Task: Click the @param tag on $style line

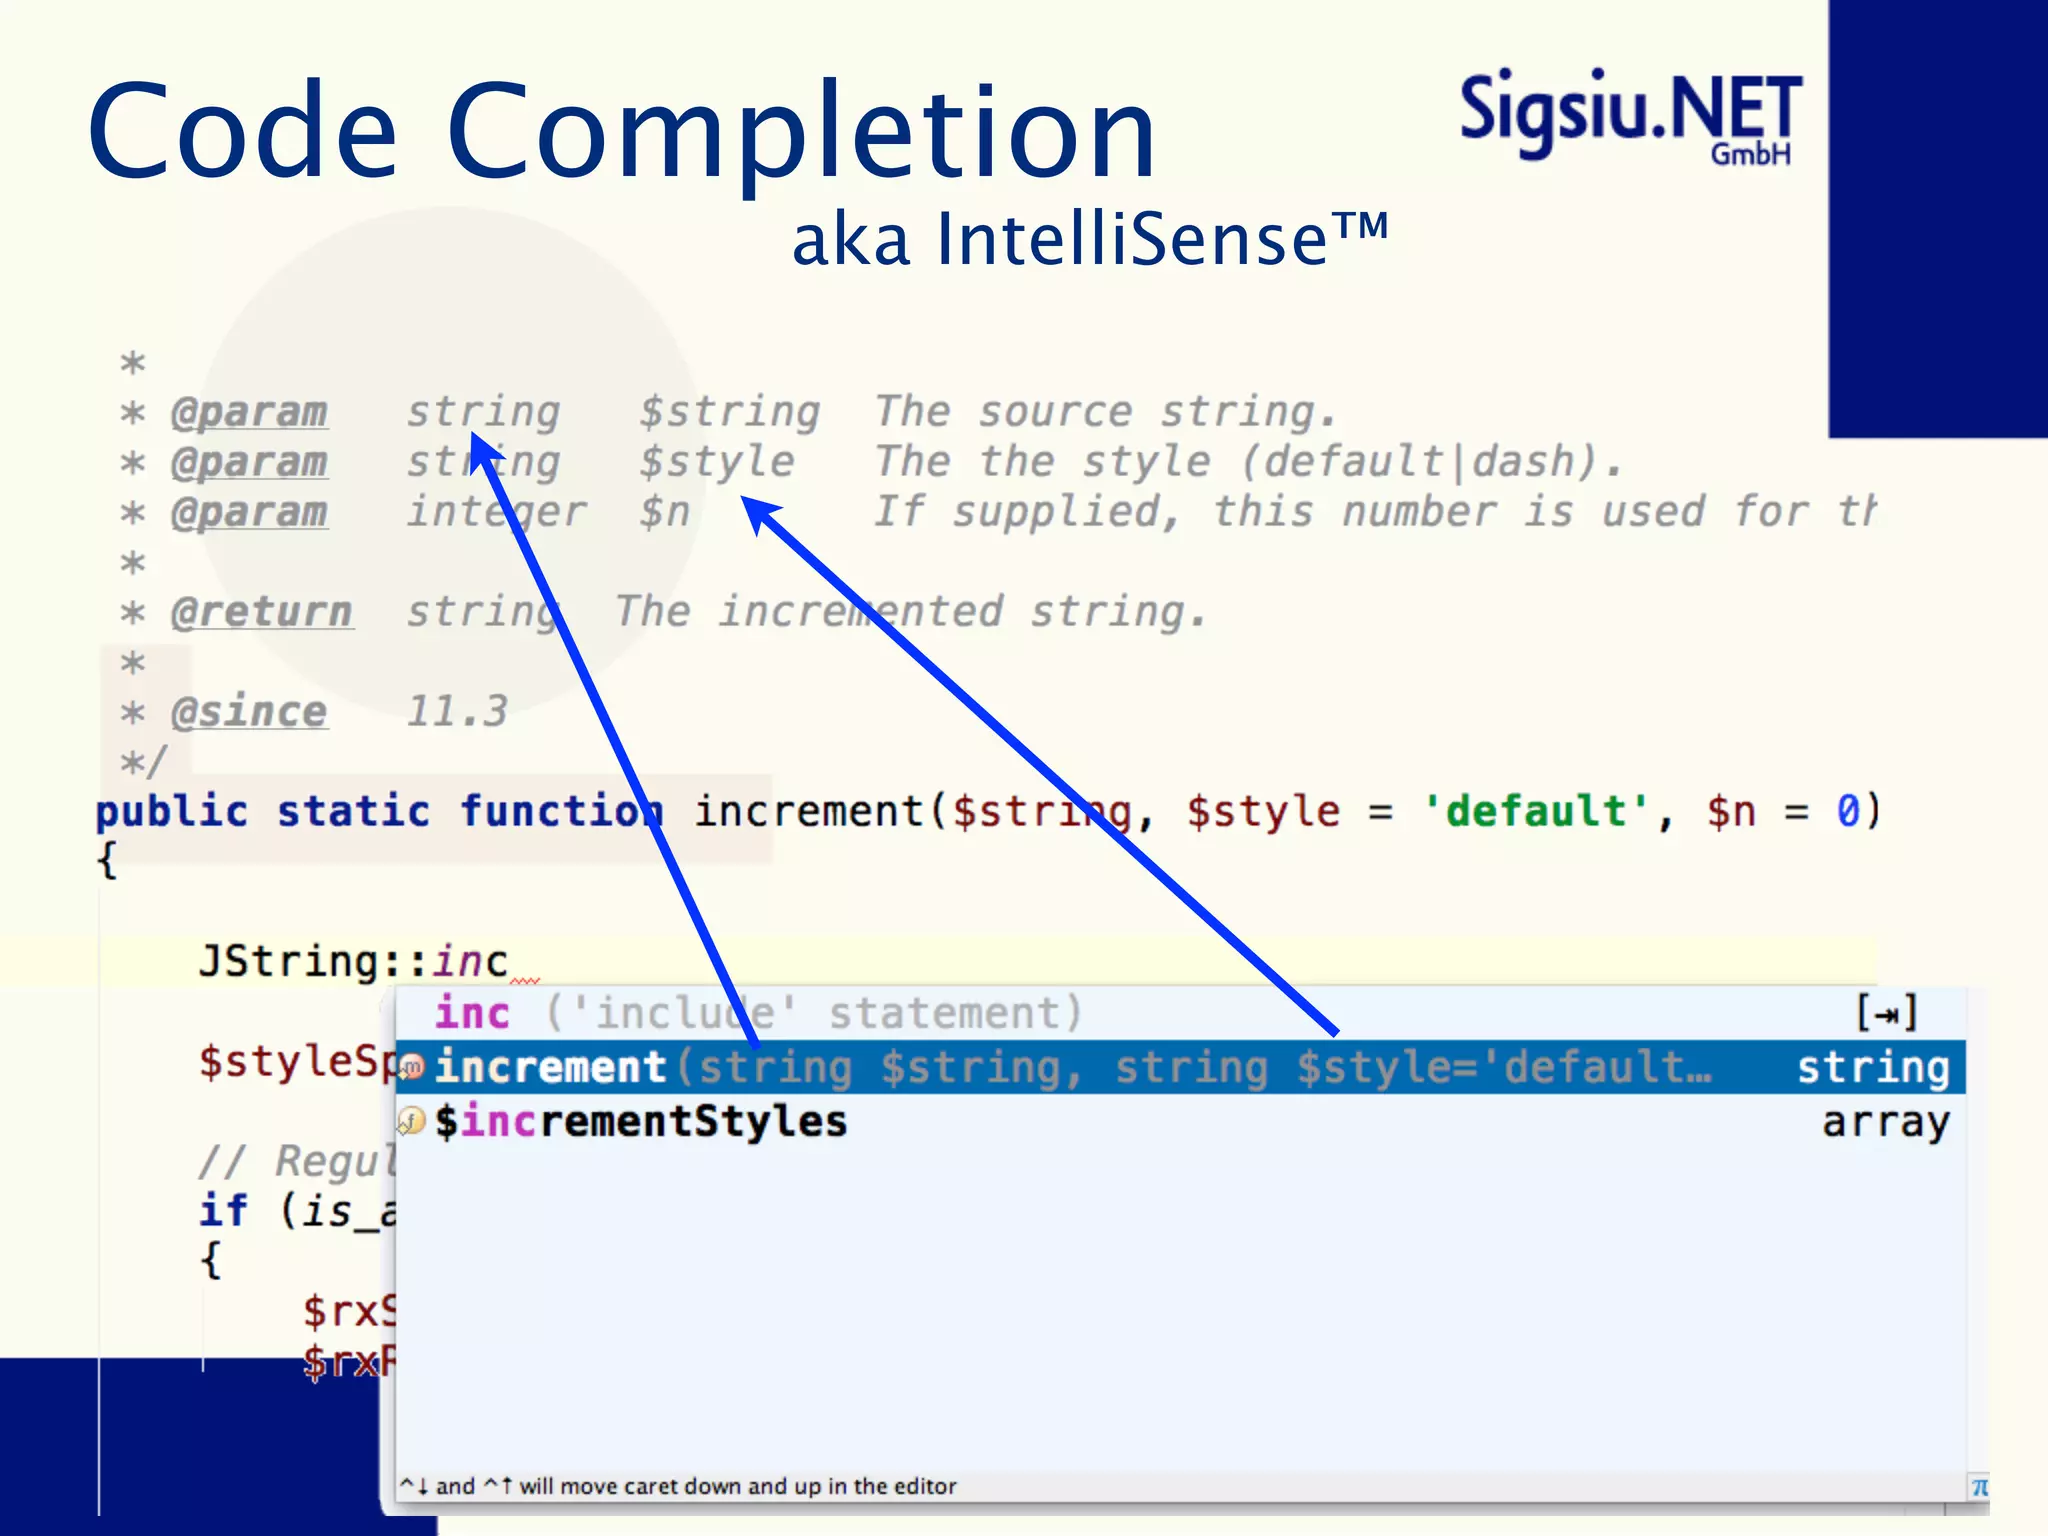Action: coord(249,462)
